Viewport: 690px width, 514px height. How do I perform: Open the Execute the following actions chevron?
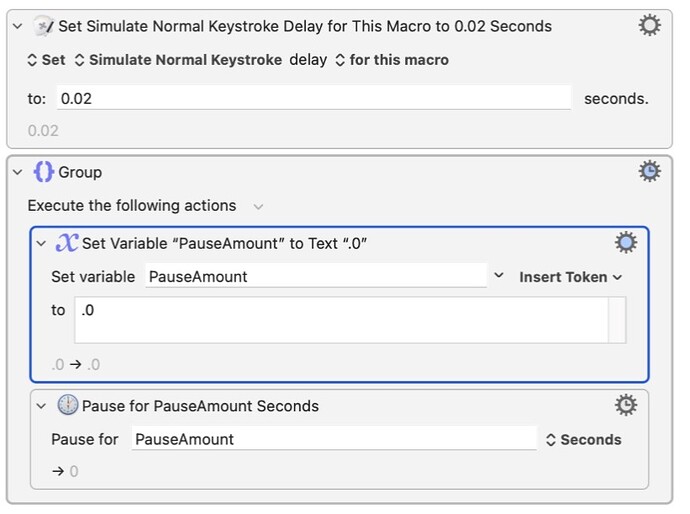pos(258,206)
